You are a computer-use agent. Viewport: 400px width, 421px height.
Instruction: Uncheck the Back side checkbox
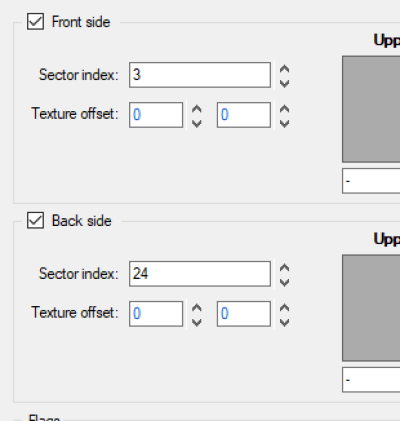[35, 221]
